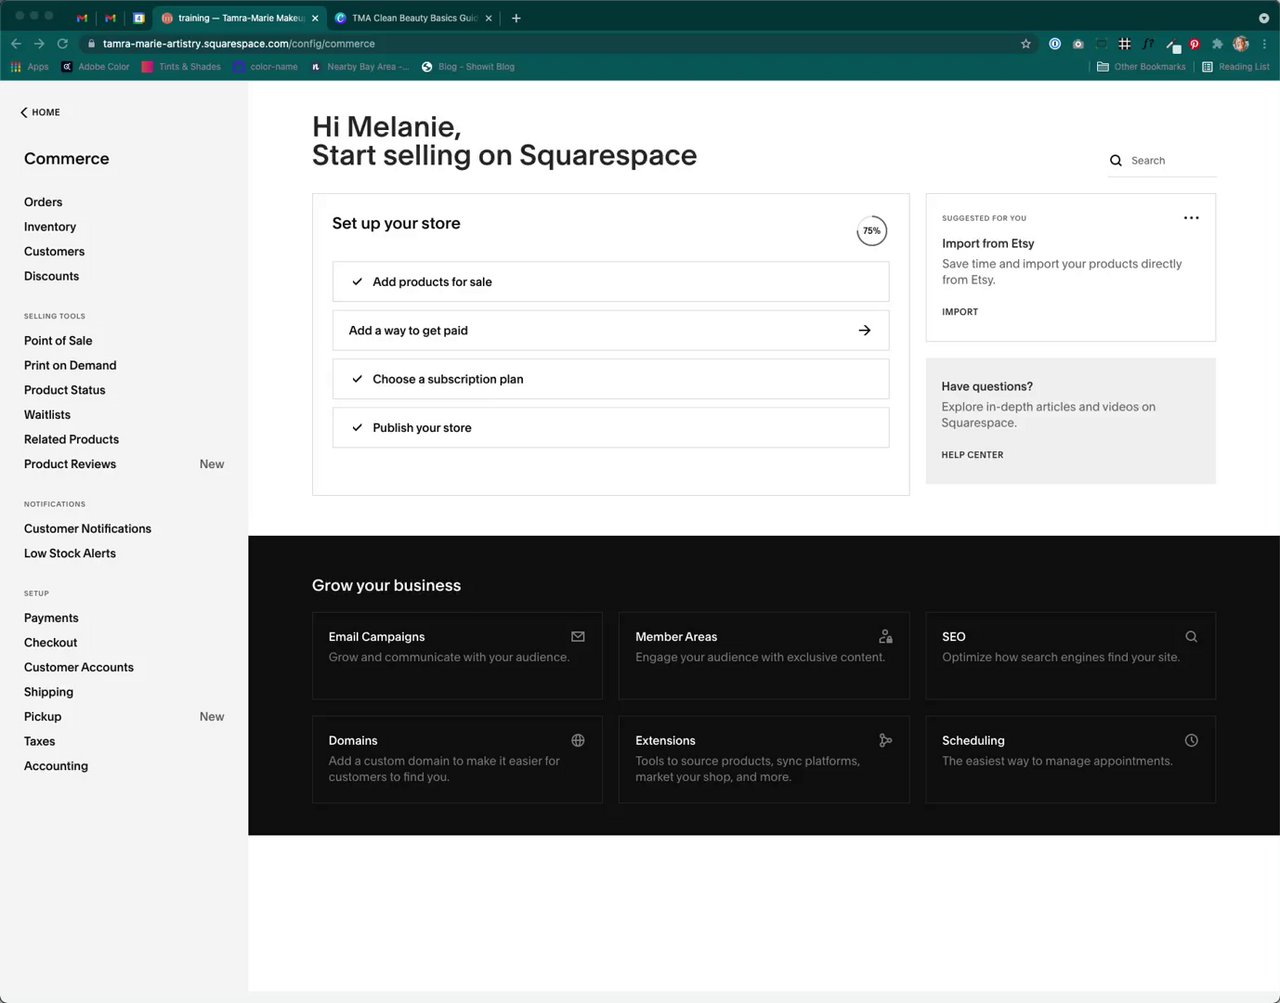
Task: Open Customers in the sidebar
Action: click(x=54, y=252)
